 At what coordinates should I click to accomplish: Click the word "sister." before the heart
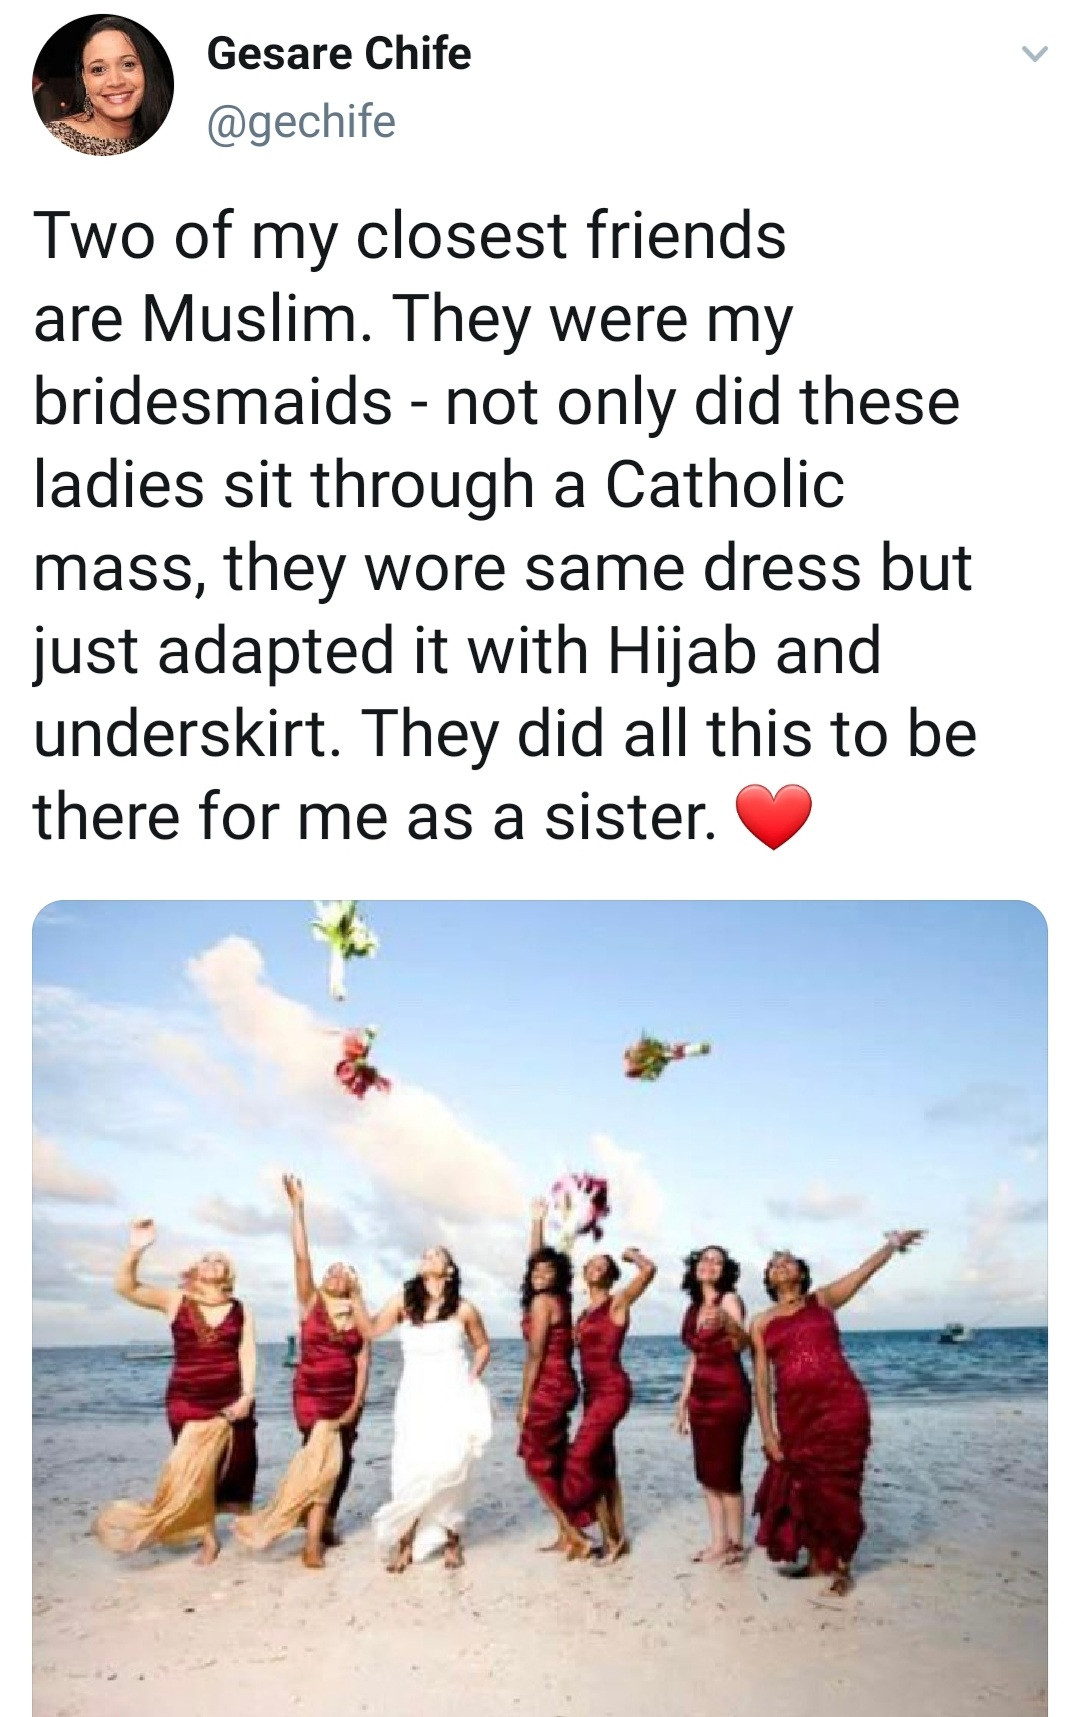coord(630,817)
